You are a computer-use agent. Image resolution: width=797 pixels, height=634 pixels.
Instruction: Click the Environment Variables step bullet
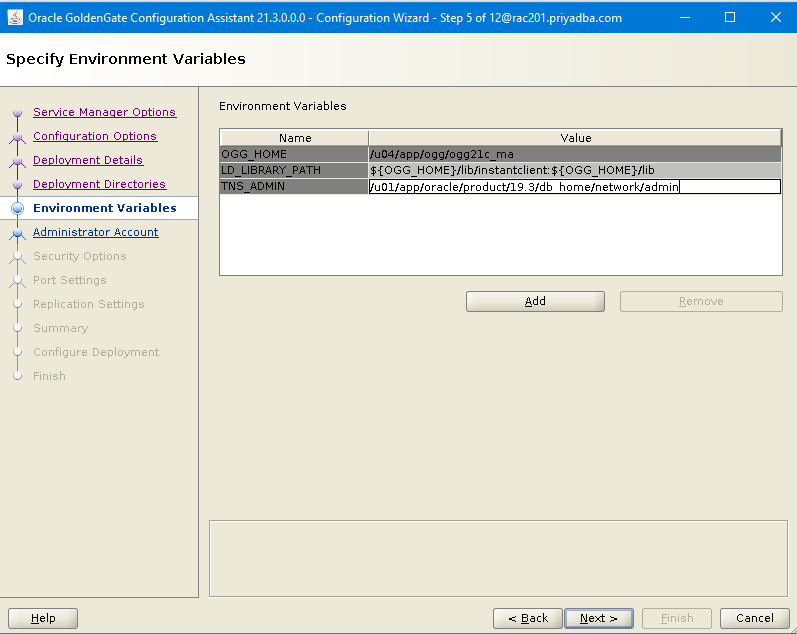point(17,208)
